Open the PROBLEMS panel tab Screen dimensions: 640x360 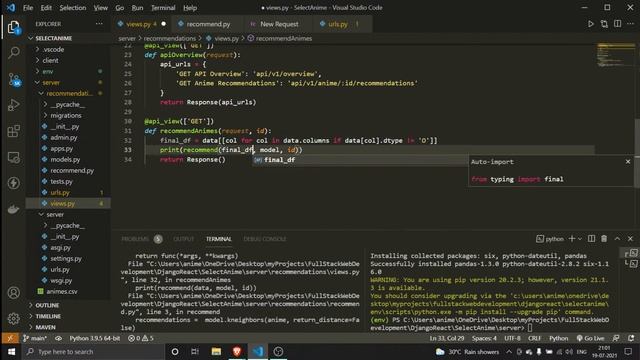135,239
